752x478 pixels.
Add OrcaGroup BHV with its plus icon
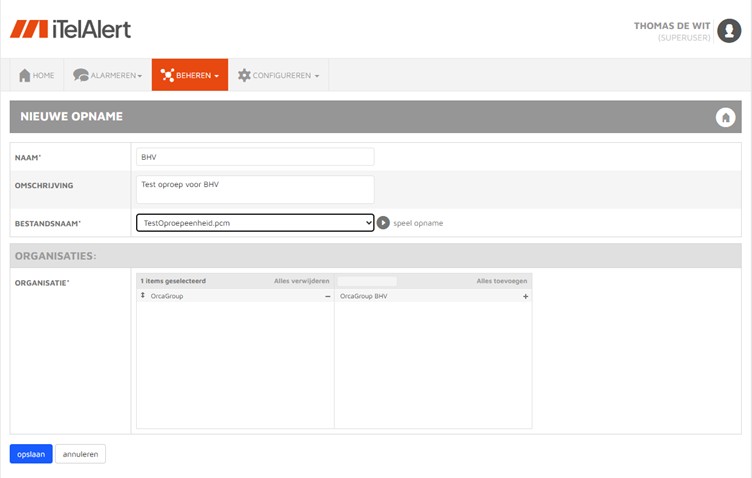tap(525, 296)
